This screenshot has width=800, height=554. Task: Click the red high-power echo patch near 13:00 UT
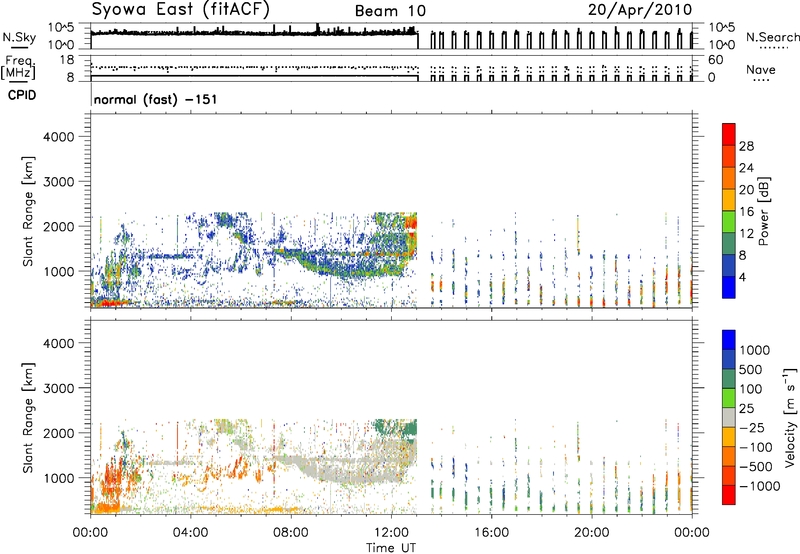click(411, 223)
